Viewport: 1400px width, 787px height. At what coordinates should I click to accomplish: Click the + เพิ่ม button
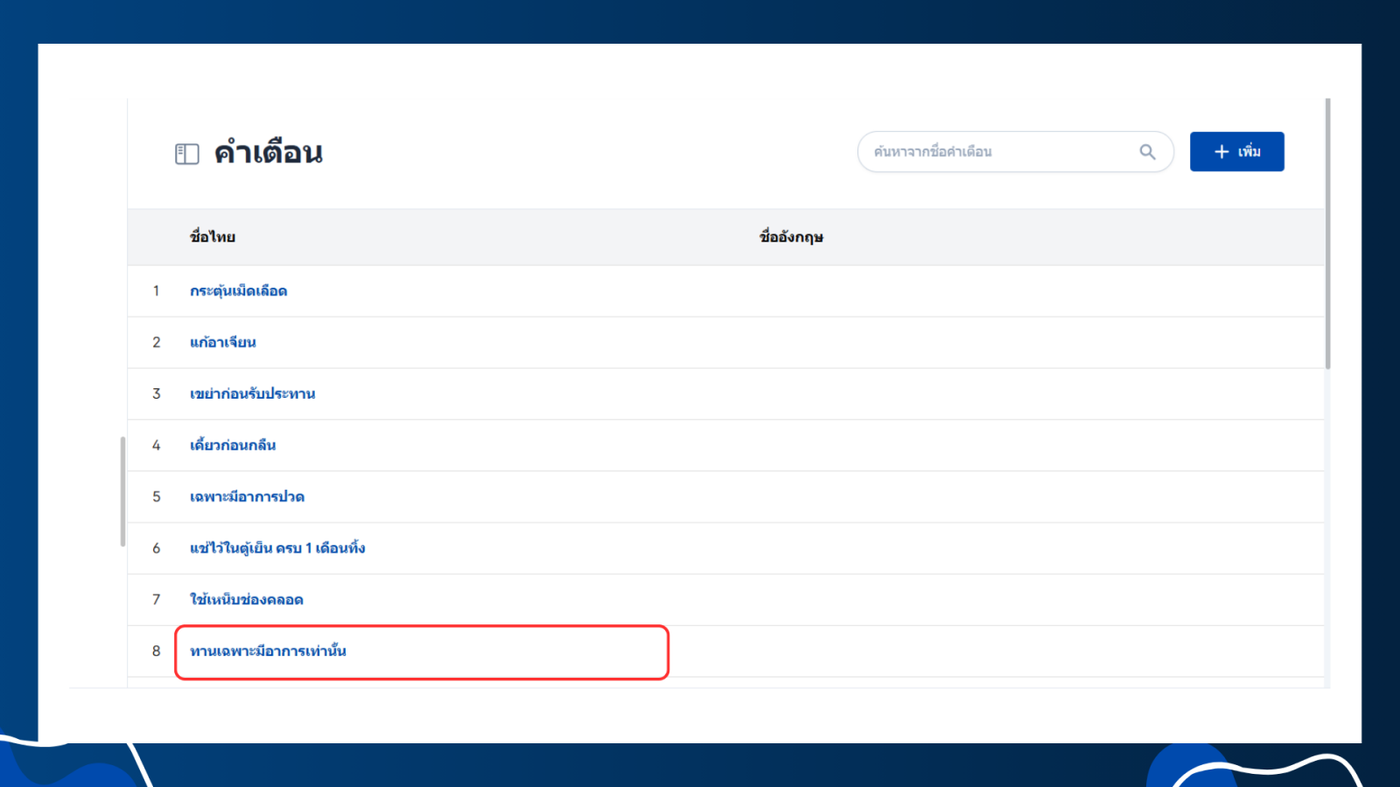pos(1237,152)
